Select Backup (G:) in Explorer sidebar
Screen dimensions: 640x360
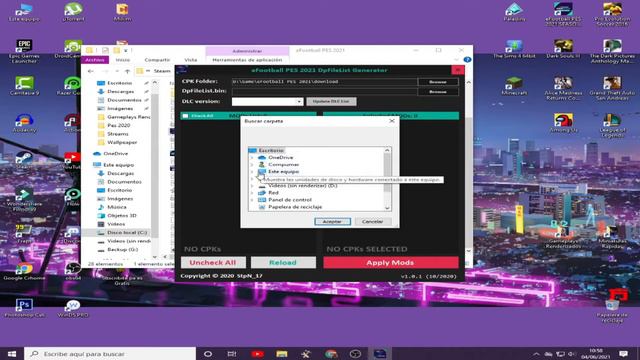pyautogui.click(x=122, y=249)
